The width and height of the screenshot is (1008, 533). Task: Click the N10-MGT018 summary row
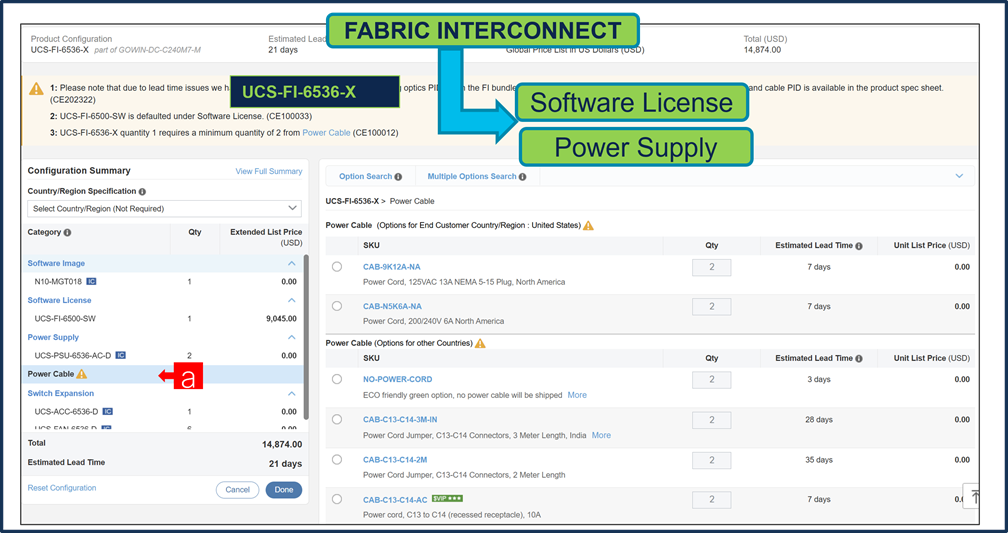pyautogui.click(x=163, y=282)
